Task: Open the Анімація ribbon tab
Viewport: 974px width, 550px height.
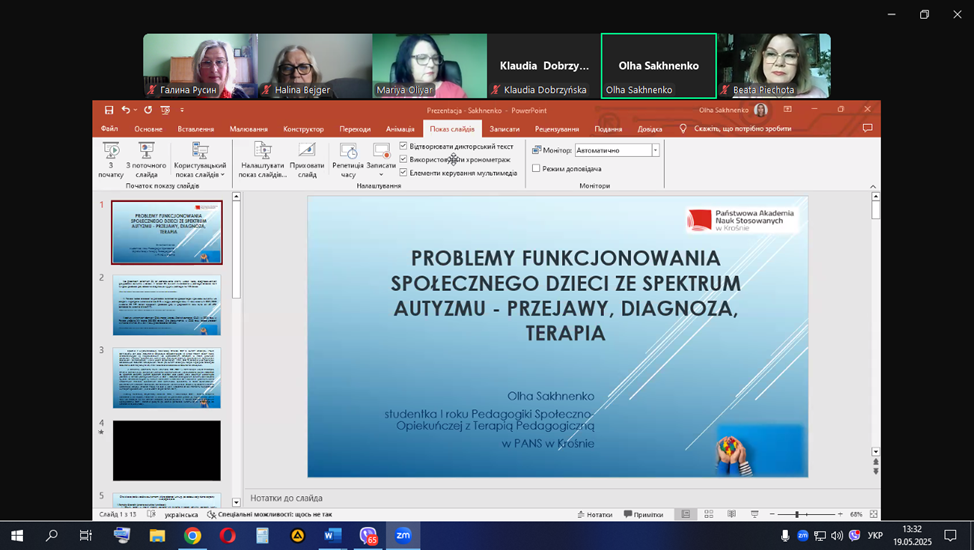Action: [x=400, y=129]
